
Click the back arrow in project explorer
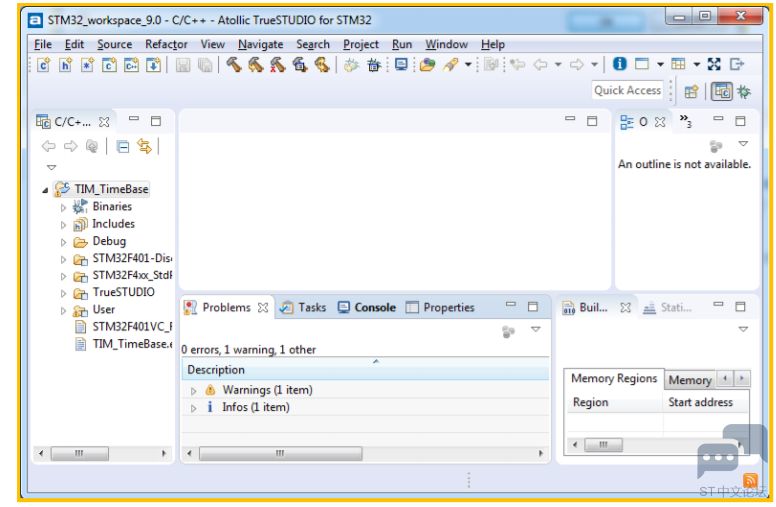[x=48, y=146]
